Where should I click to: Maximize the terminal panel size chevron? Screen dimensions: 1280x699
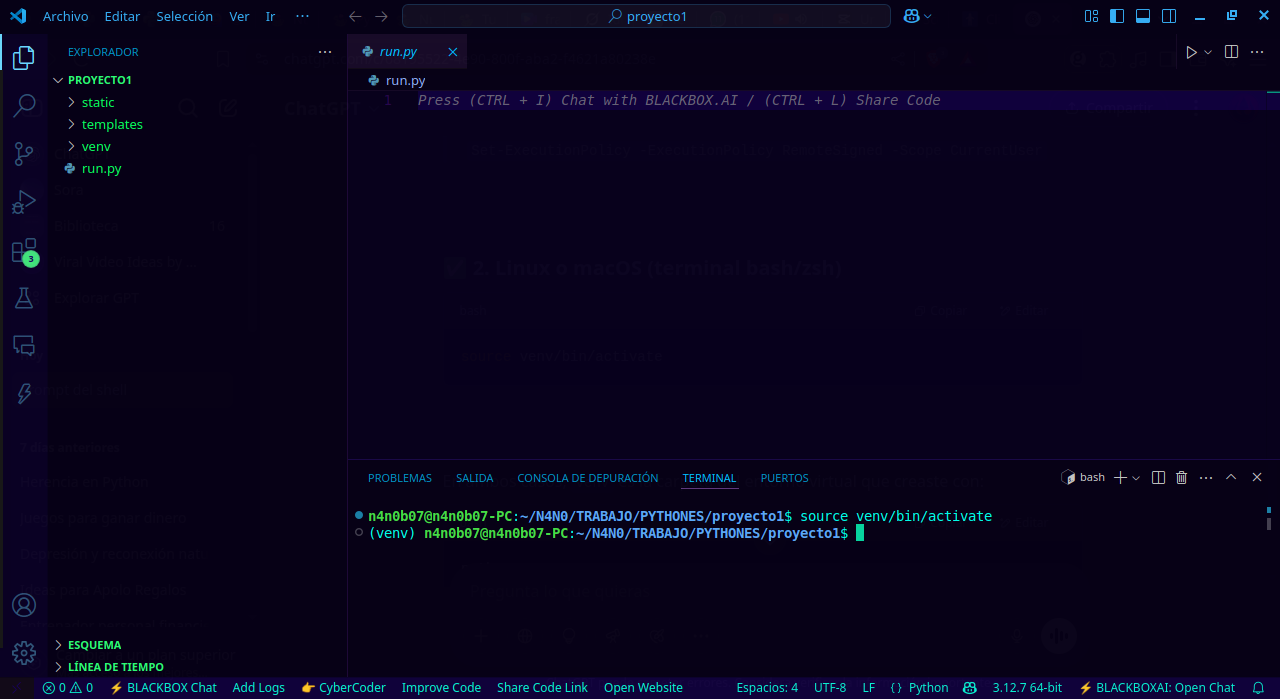[1231, 478]
